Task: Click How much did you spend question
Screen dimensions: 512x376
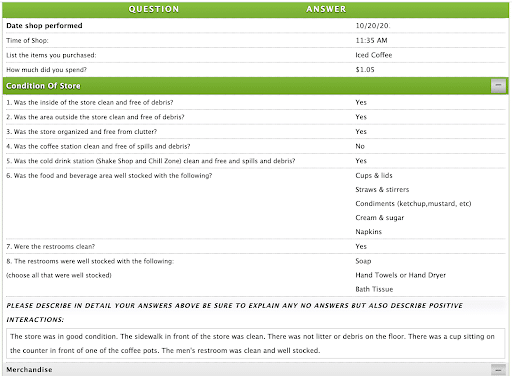Action: tap(47, 70)
